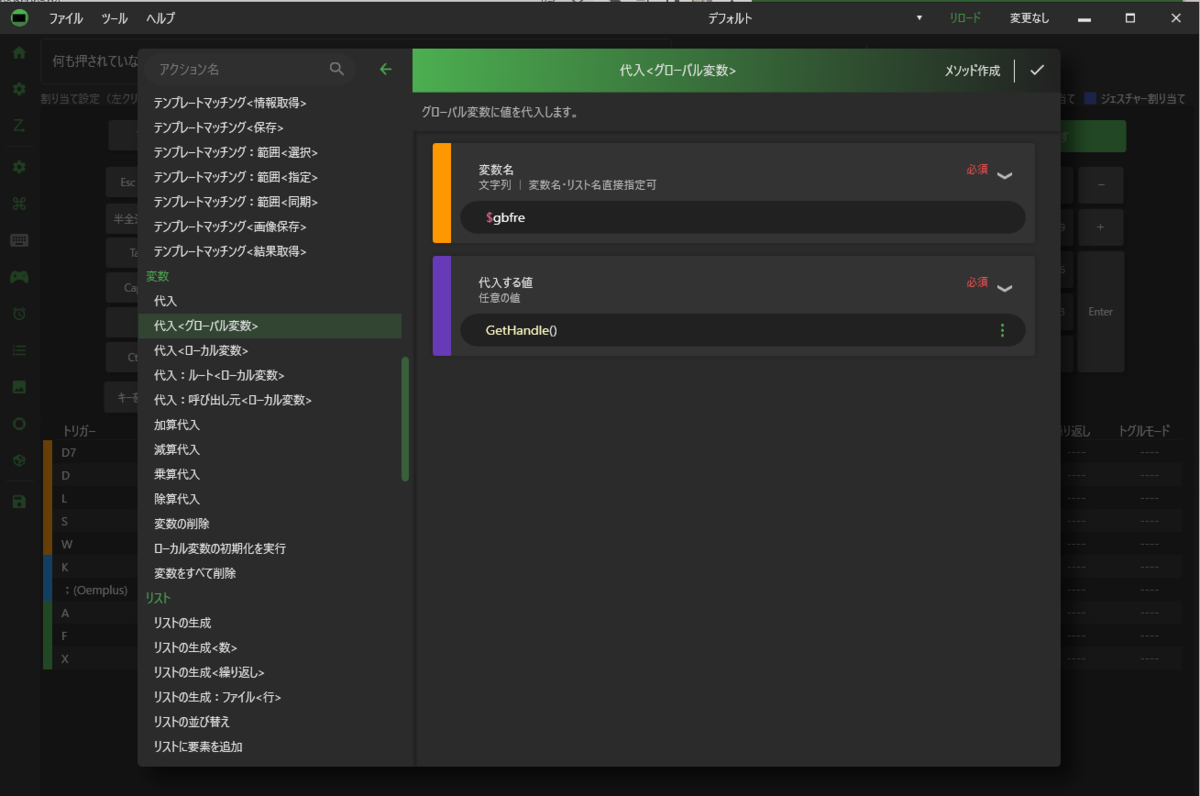
Task: Select テンプレートマッチング：範囲<指定> action
Action: [x=270, y=177]
